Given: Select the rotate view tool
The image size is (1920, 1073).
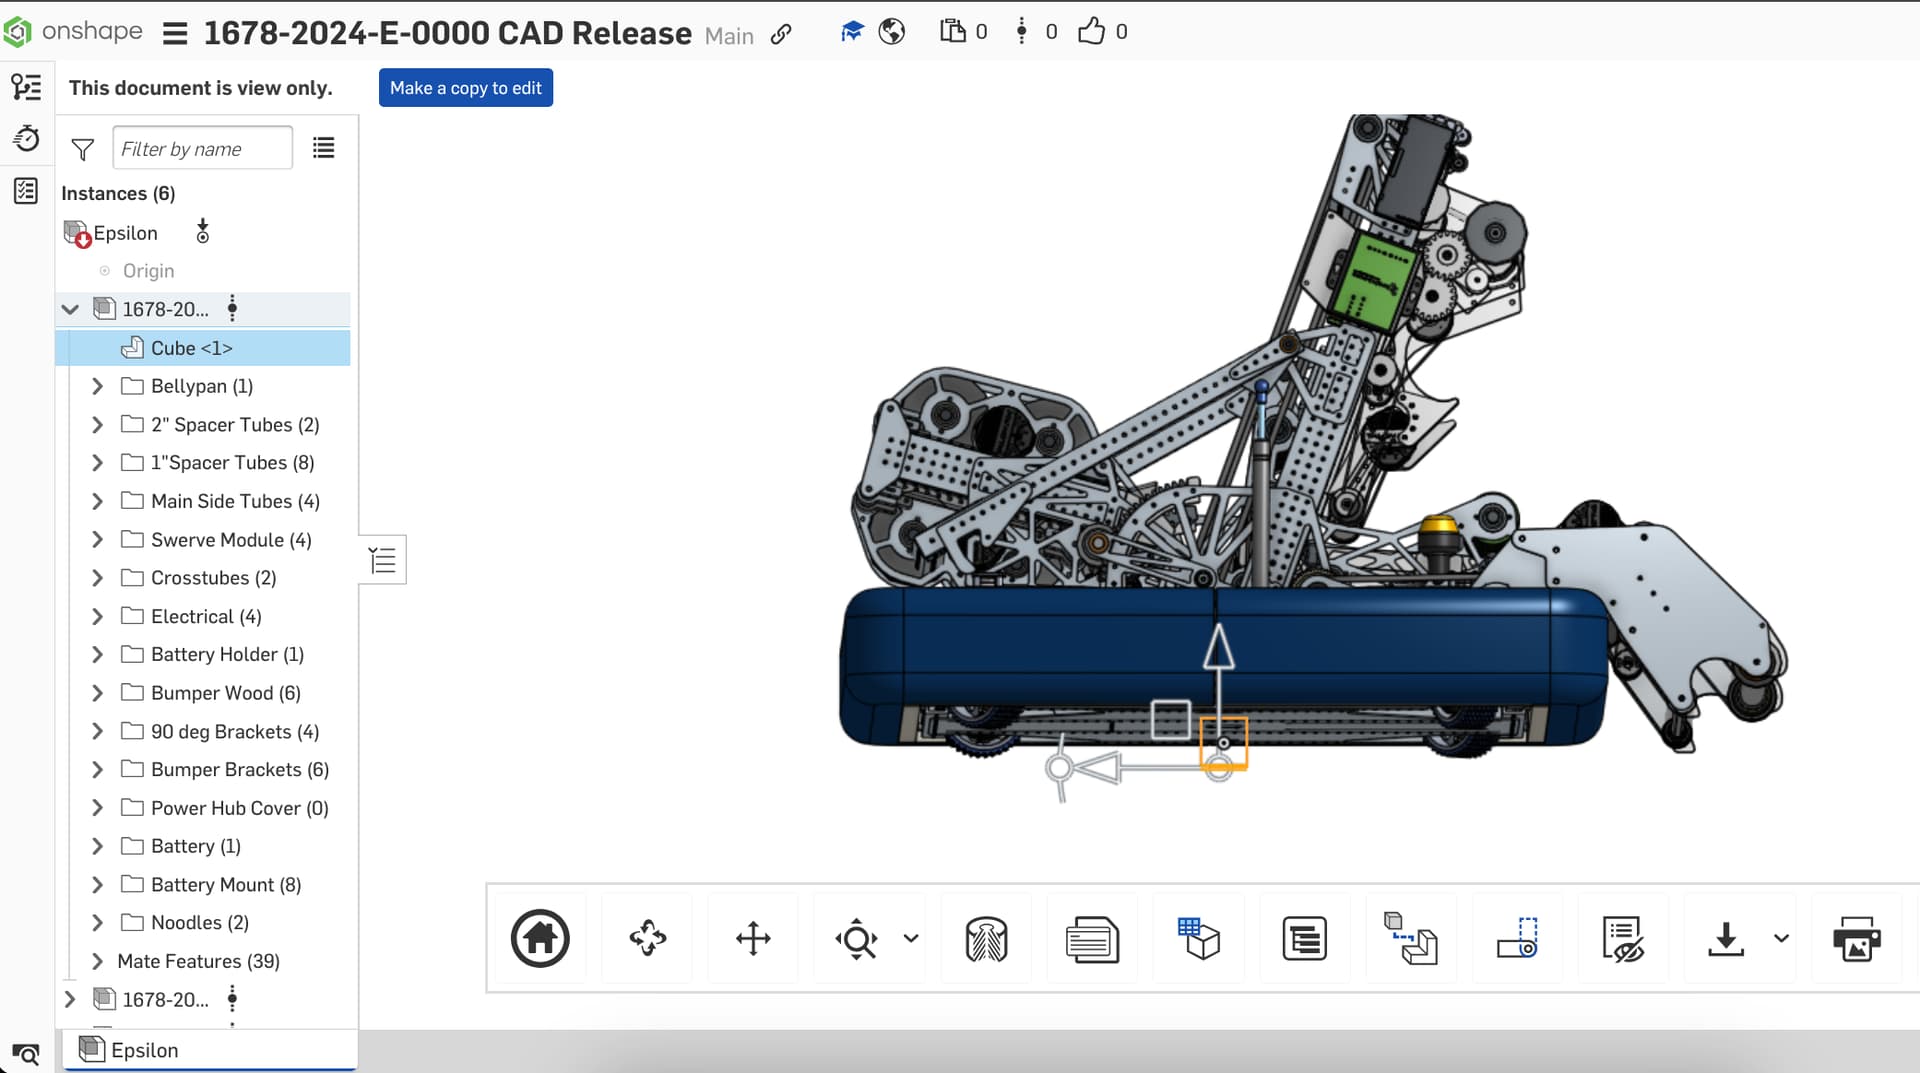Looking at the screenshot, I should [647, 938].
